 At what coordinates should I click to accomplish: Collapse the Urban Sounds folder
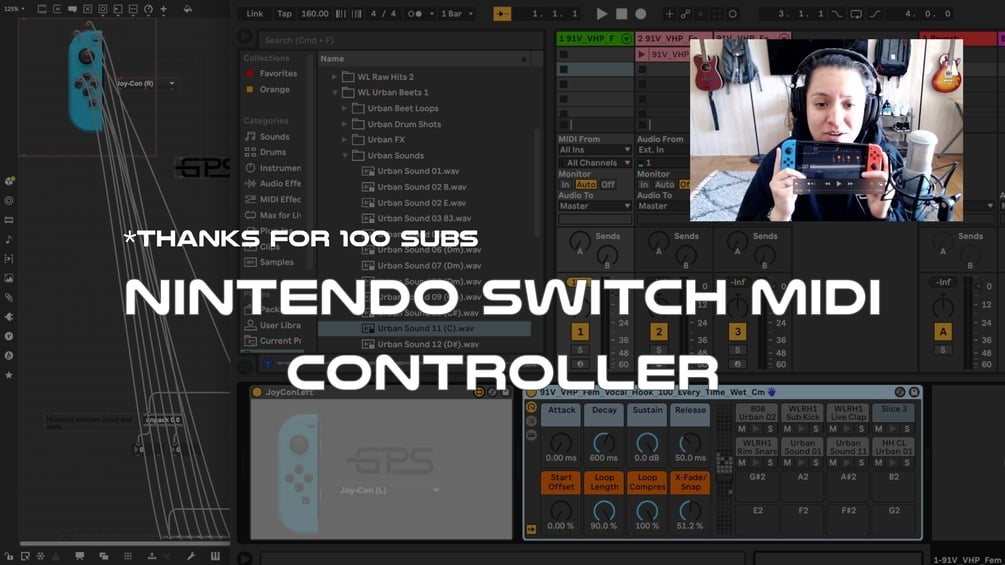point(344,156)
